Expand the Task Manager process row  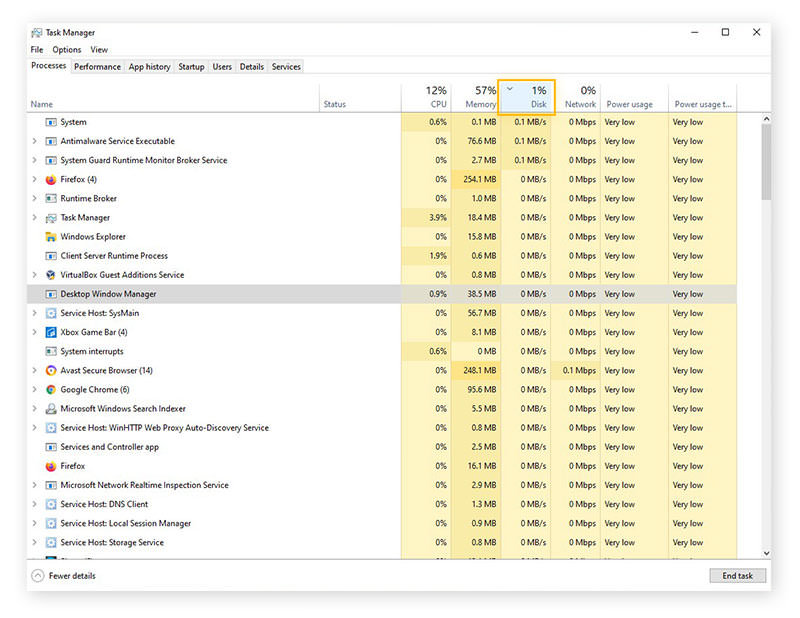coord(35,217)
